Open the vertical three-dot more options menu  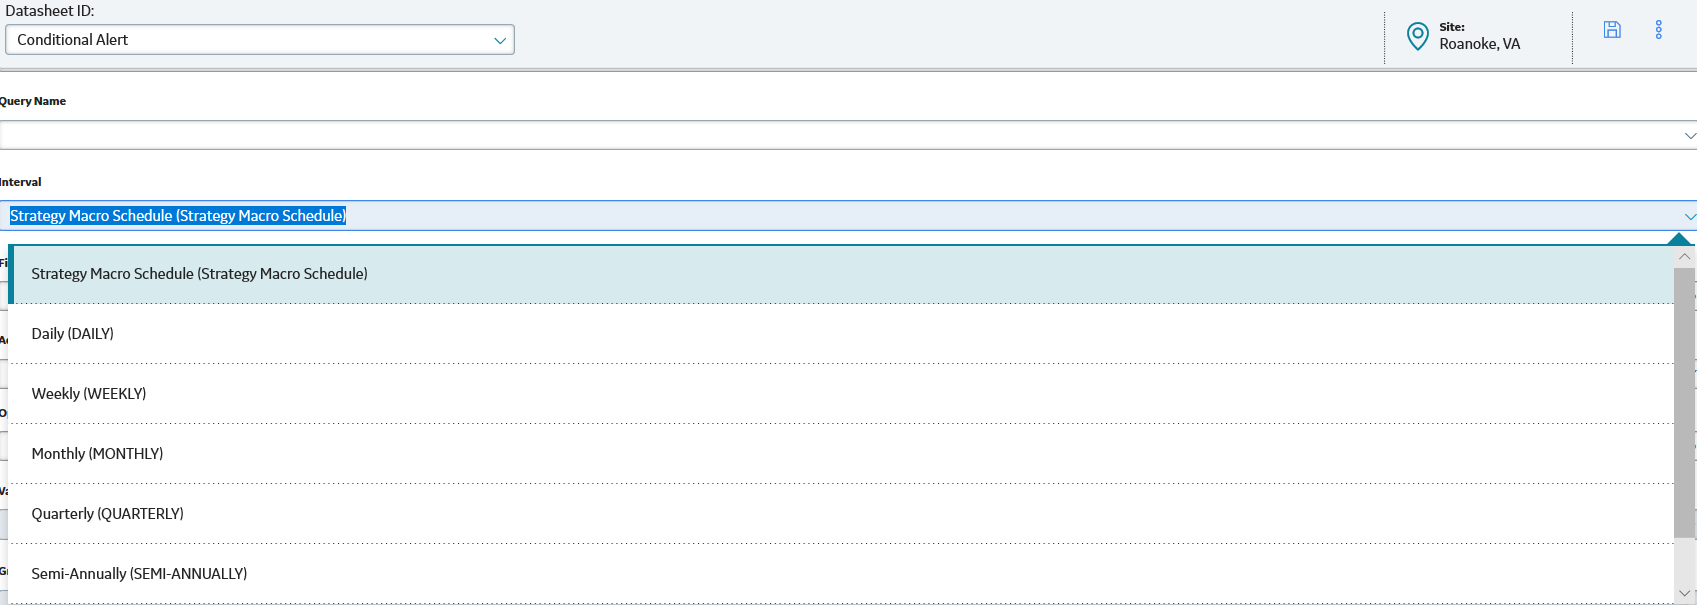pyautogui.click(x=1658, y=30)
